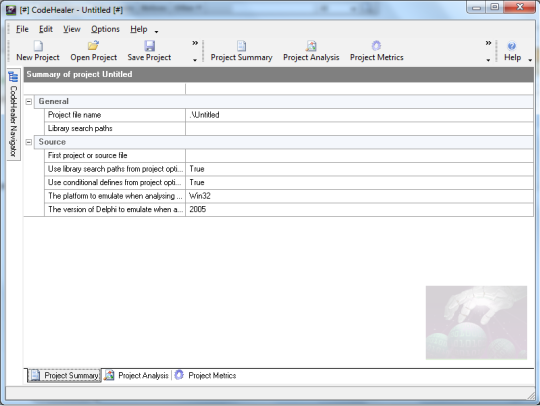
Task: Open view toolbar options dropdown arrow
Action: (488, 60)
